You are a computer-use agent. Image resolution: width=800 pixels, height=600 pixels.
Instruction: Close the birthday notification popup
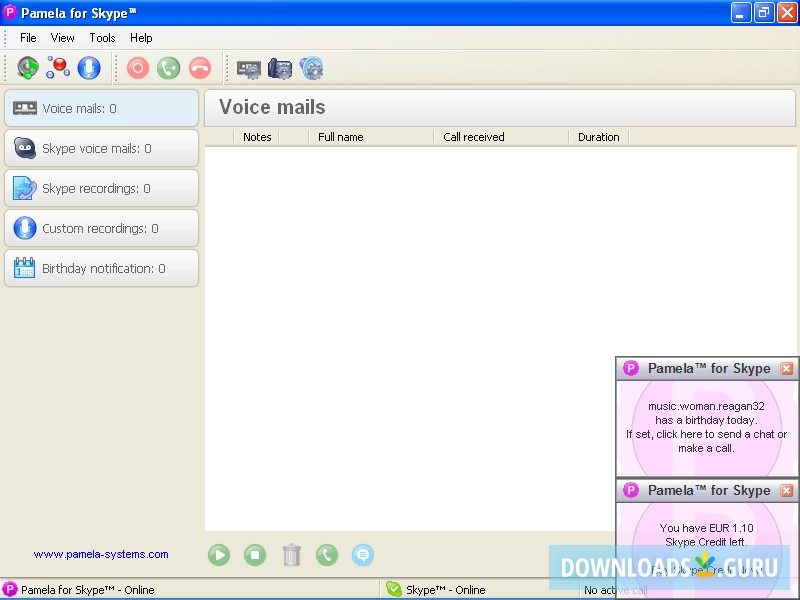tap(786, 368)
